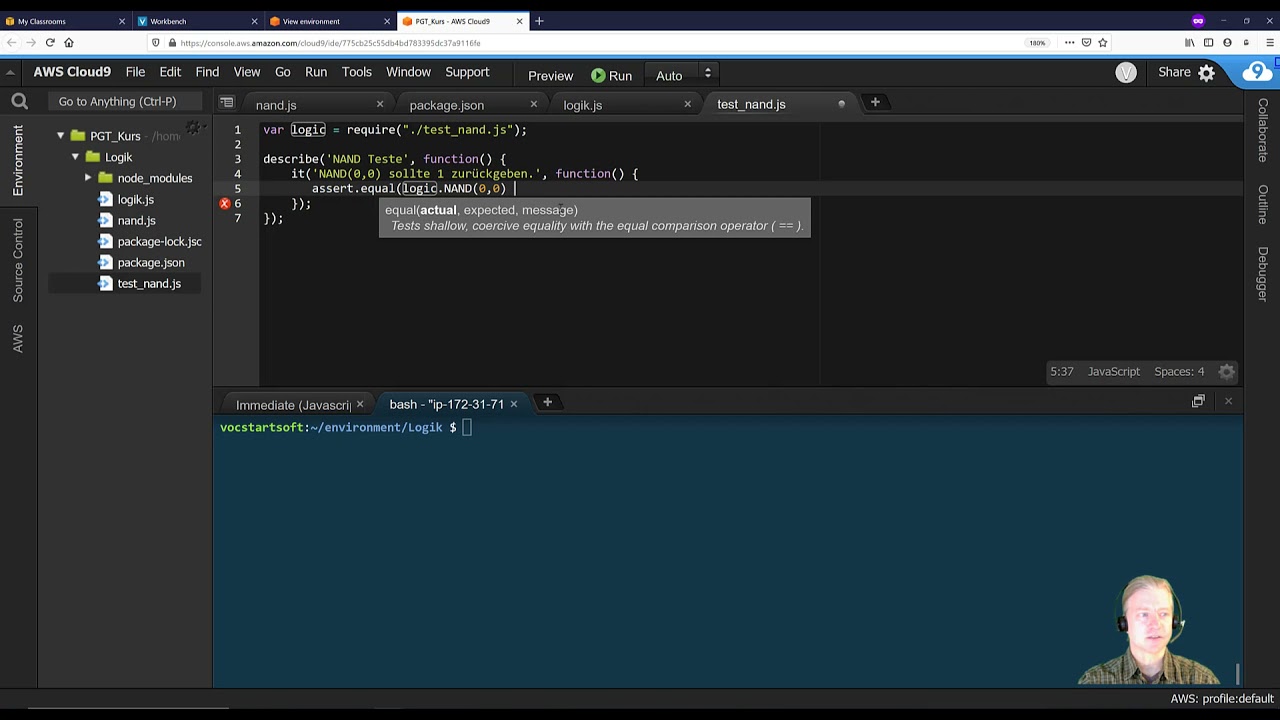Viewport: 1280px width, 720px height.
Task: Close the package.json tab
Action: [533, 104]
